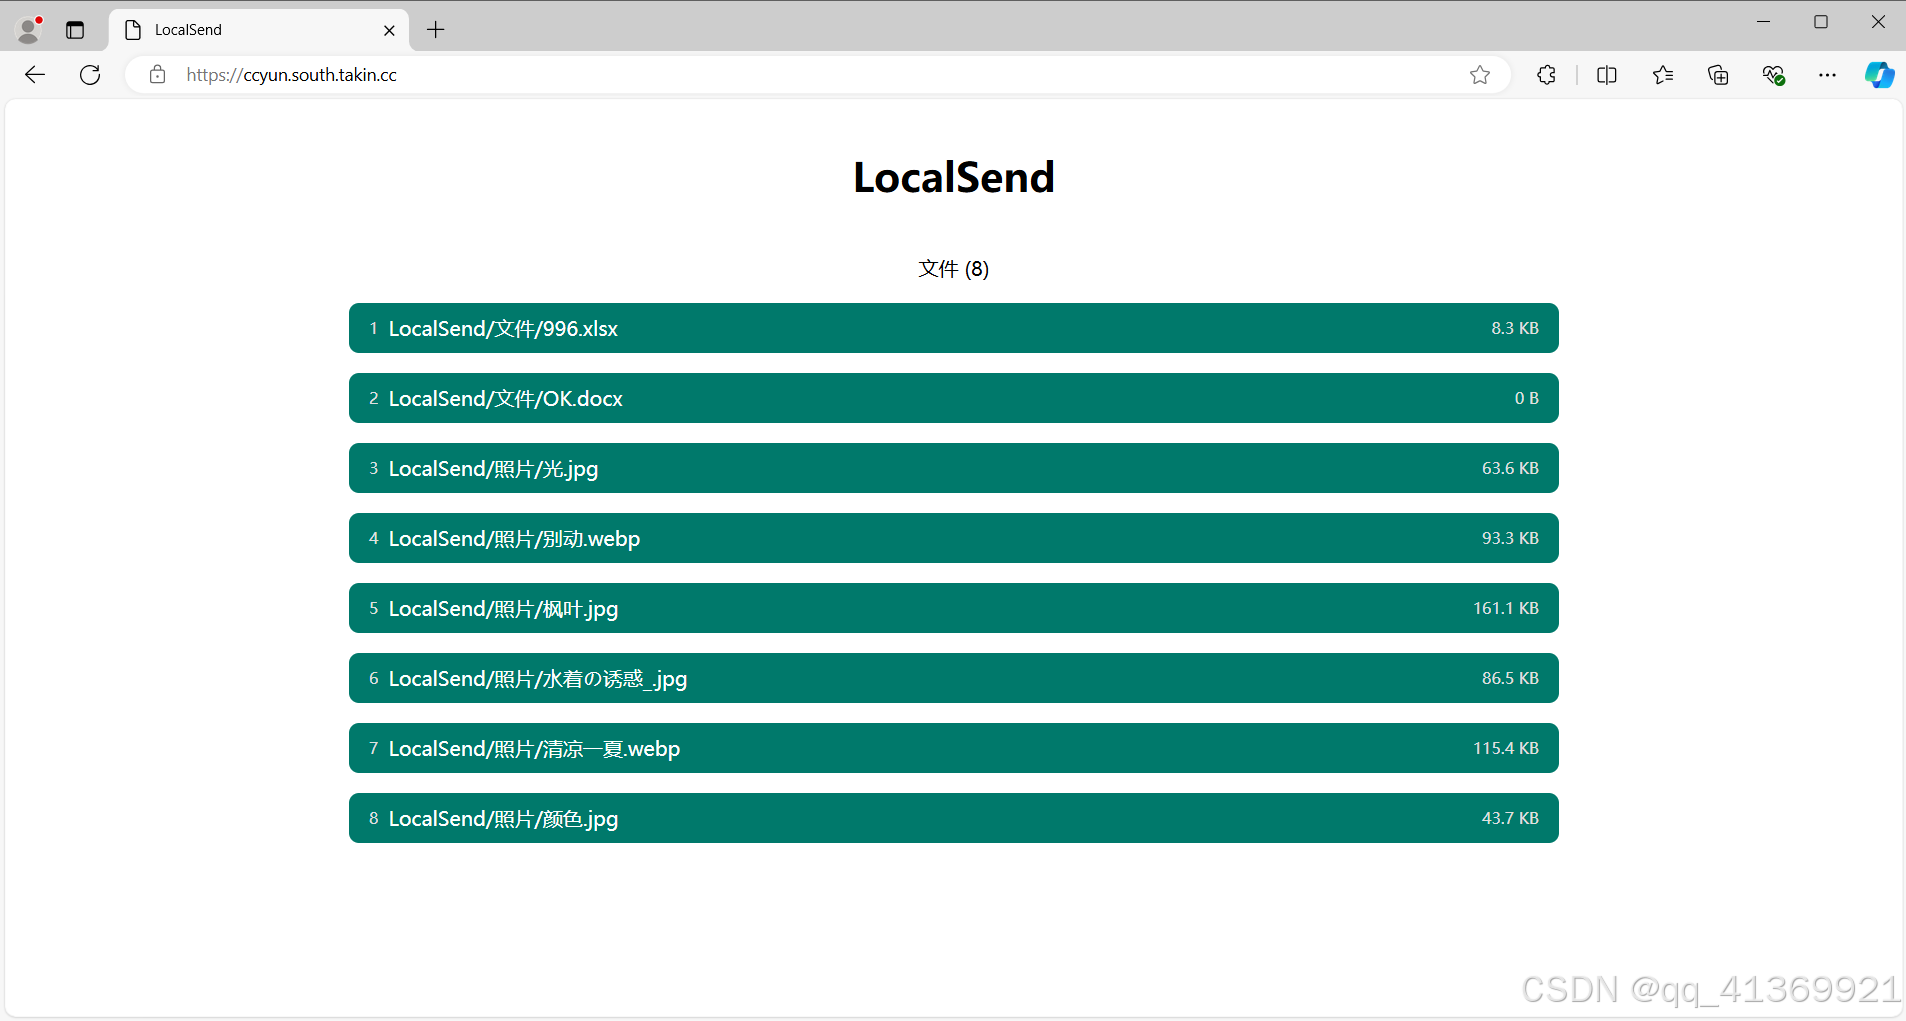Click the 0 B size value

pyautogui.click(x=1526, y=398)
